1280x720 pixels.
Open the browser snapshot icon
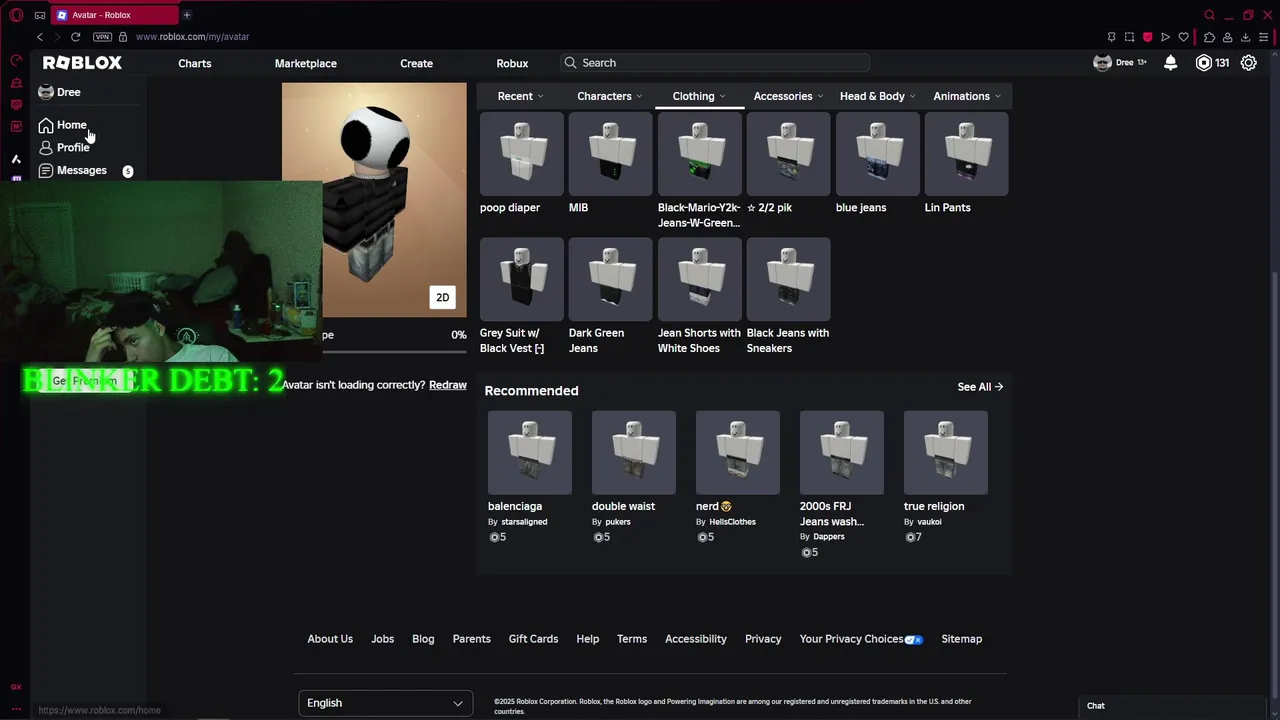[1129, 37]
